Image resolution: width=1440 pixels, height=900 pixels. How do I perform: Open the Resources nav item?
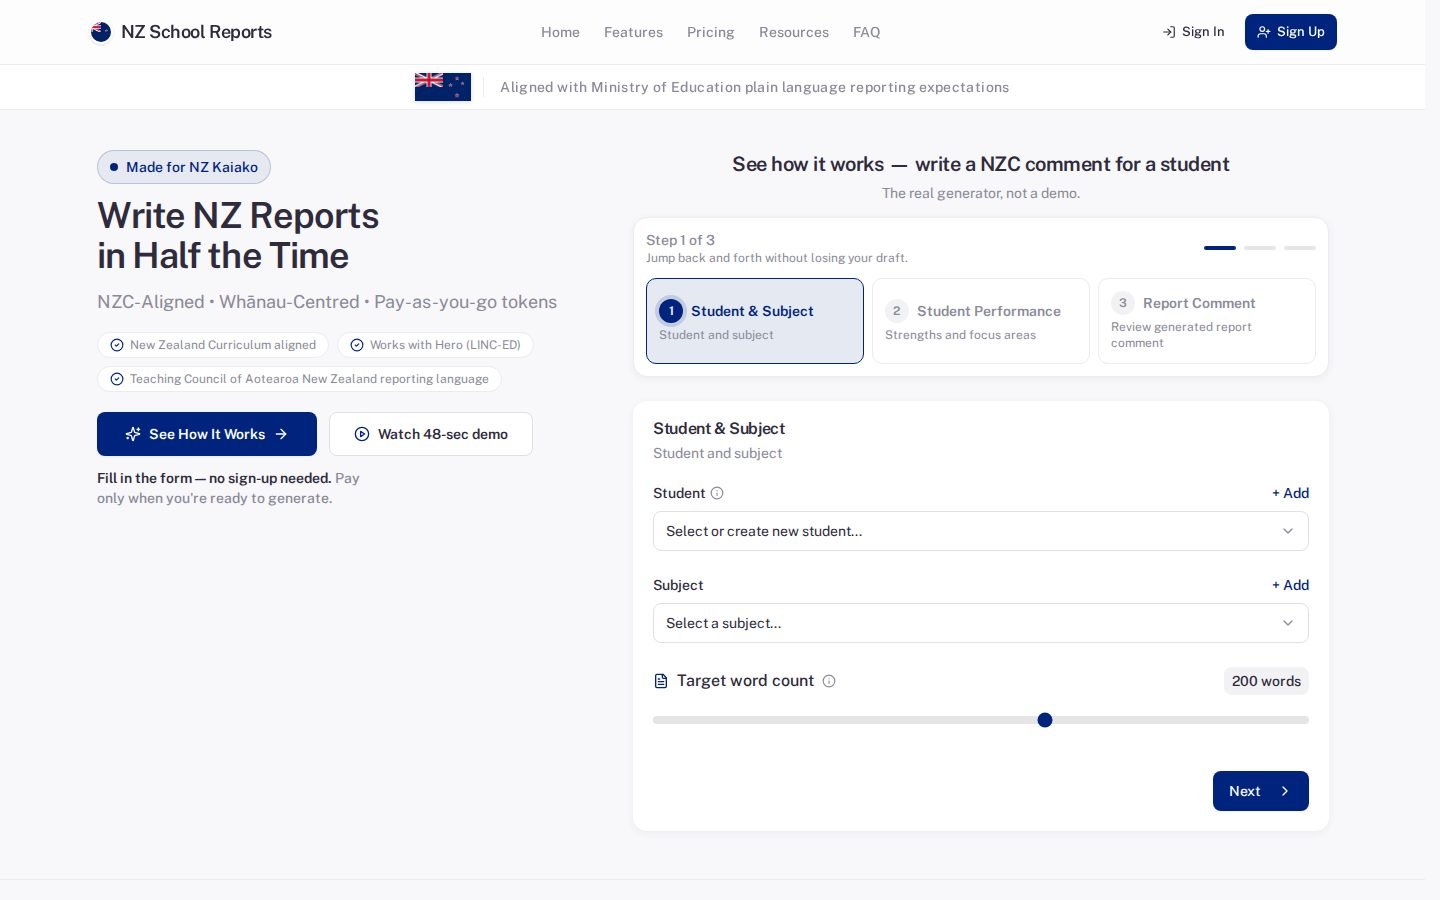(794, 32)
